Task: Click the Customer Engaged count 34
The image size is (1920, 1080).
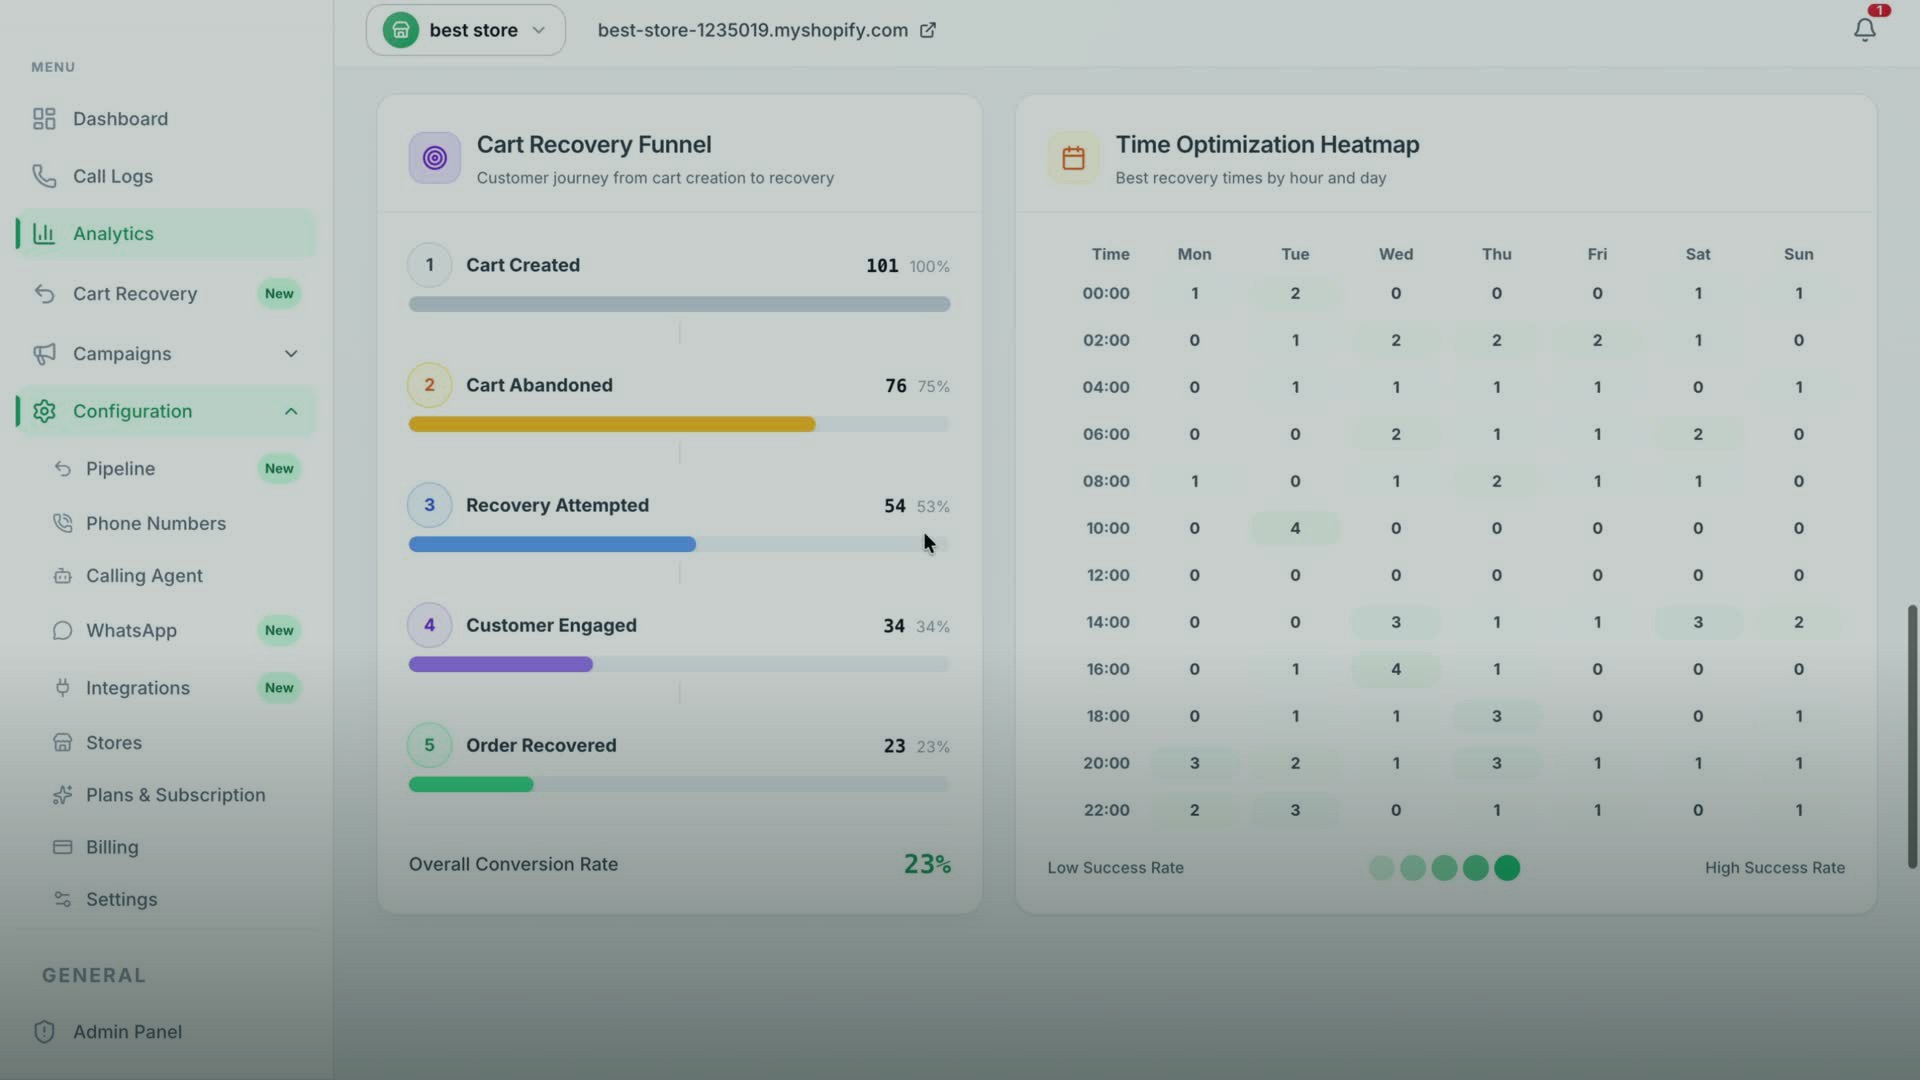Action: click(893, 626)
